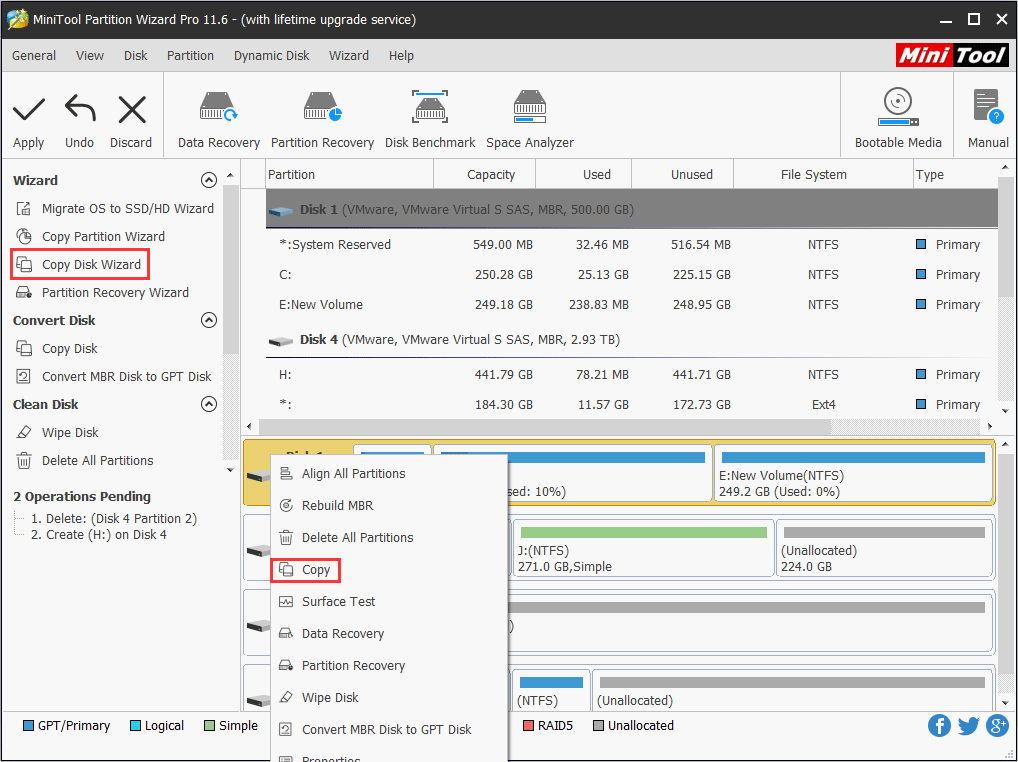The image size is (1018, 762).
Task: Click the Copy Partition Wizard icon
Action: tap(24, 236)
